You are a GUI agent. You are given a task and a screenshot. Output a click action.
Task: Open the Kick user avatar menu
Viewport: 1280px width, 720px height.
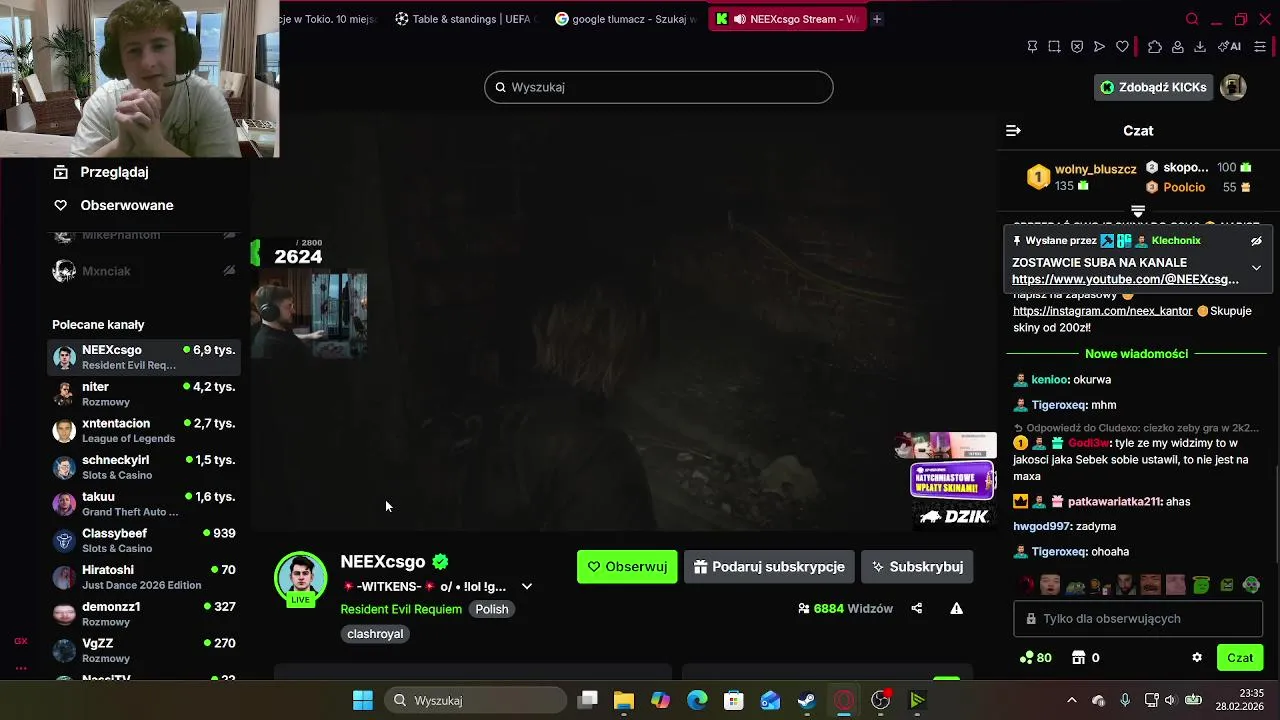[1233, 87]
